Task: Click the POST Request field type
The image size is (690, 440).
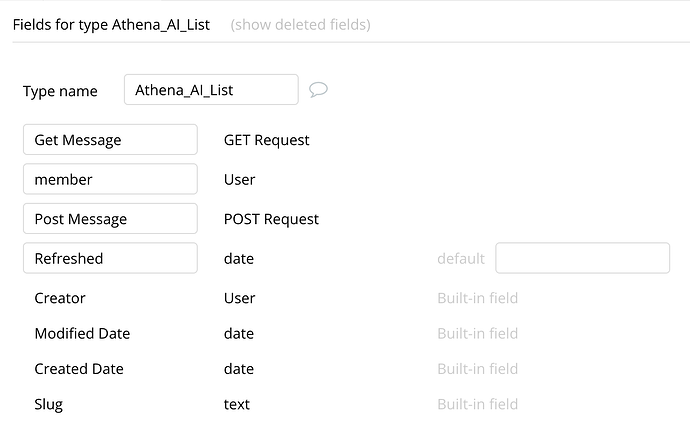Action: click(271, 219)
